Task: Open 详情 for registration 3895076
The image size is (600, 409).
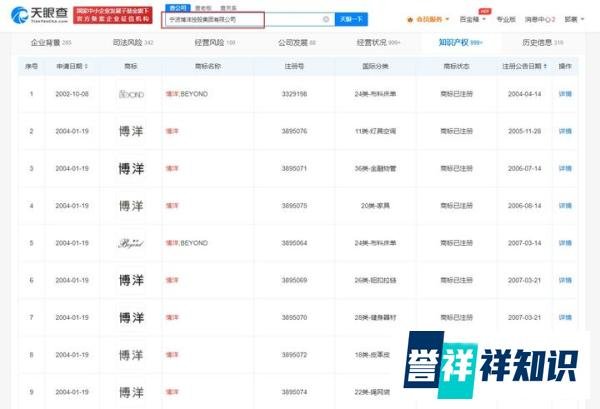Action: (565, 131)
